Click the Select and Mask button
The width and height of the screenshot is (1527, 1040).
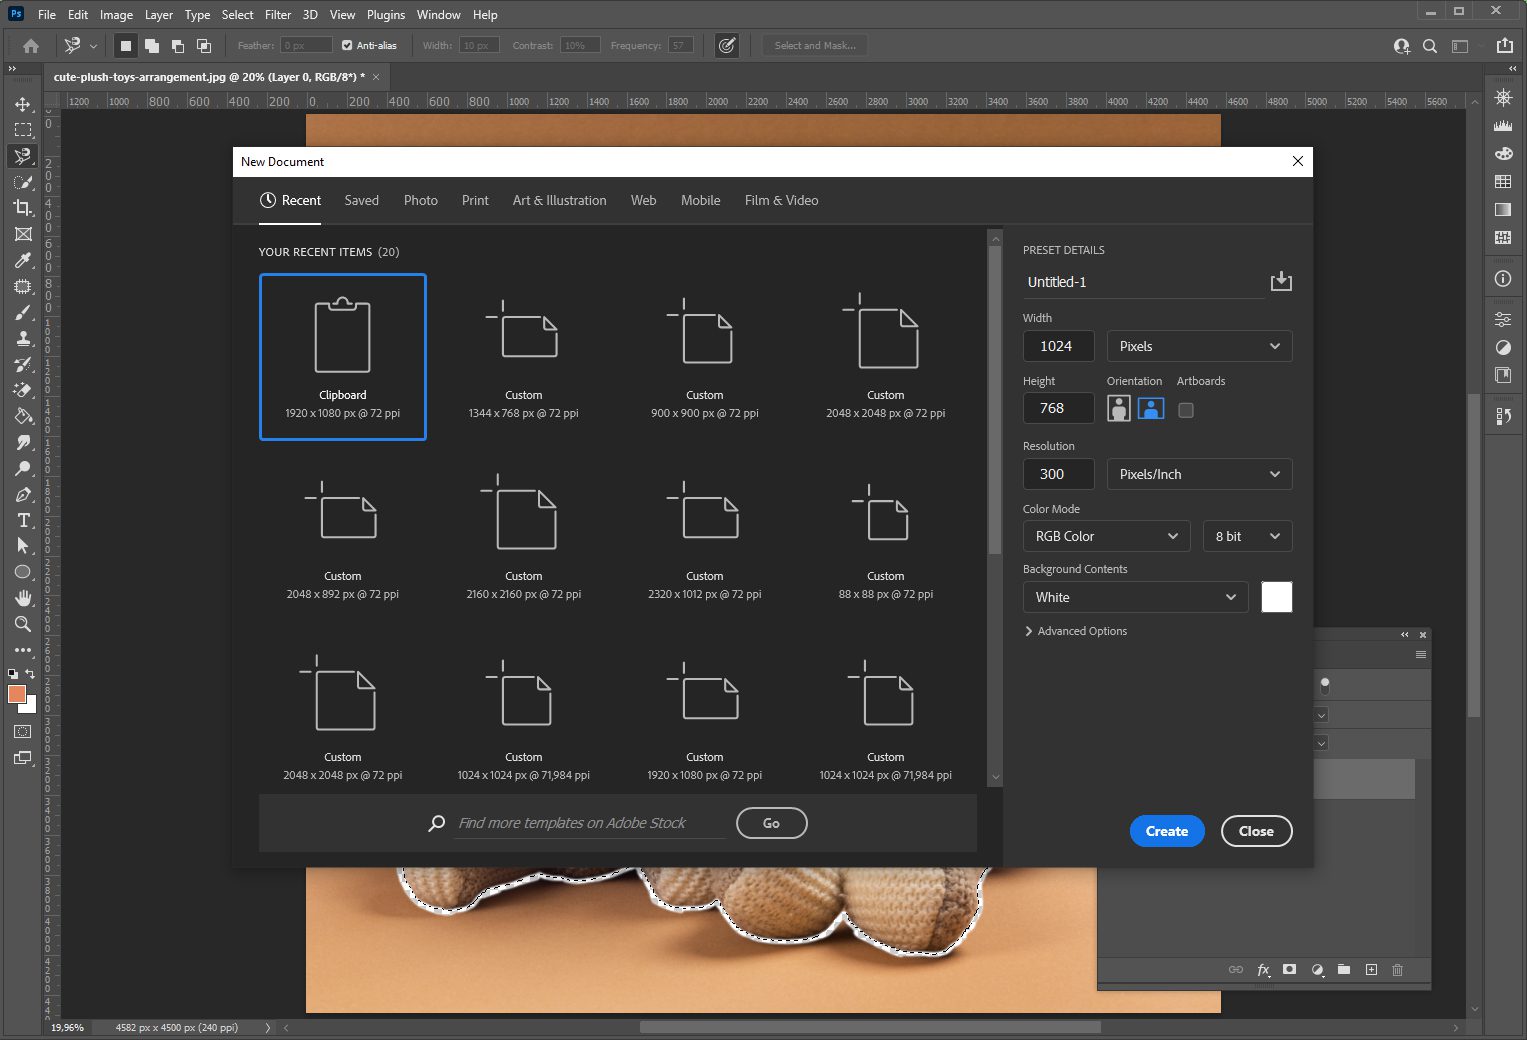click(x=815, y=45)
